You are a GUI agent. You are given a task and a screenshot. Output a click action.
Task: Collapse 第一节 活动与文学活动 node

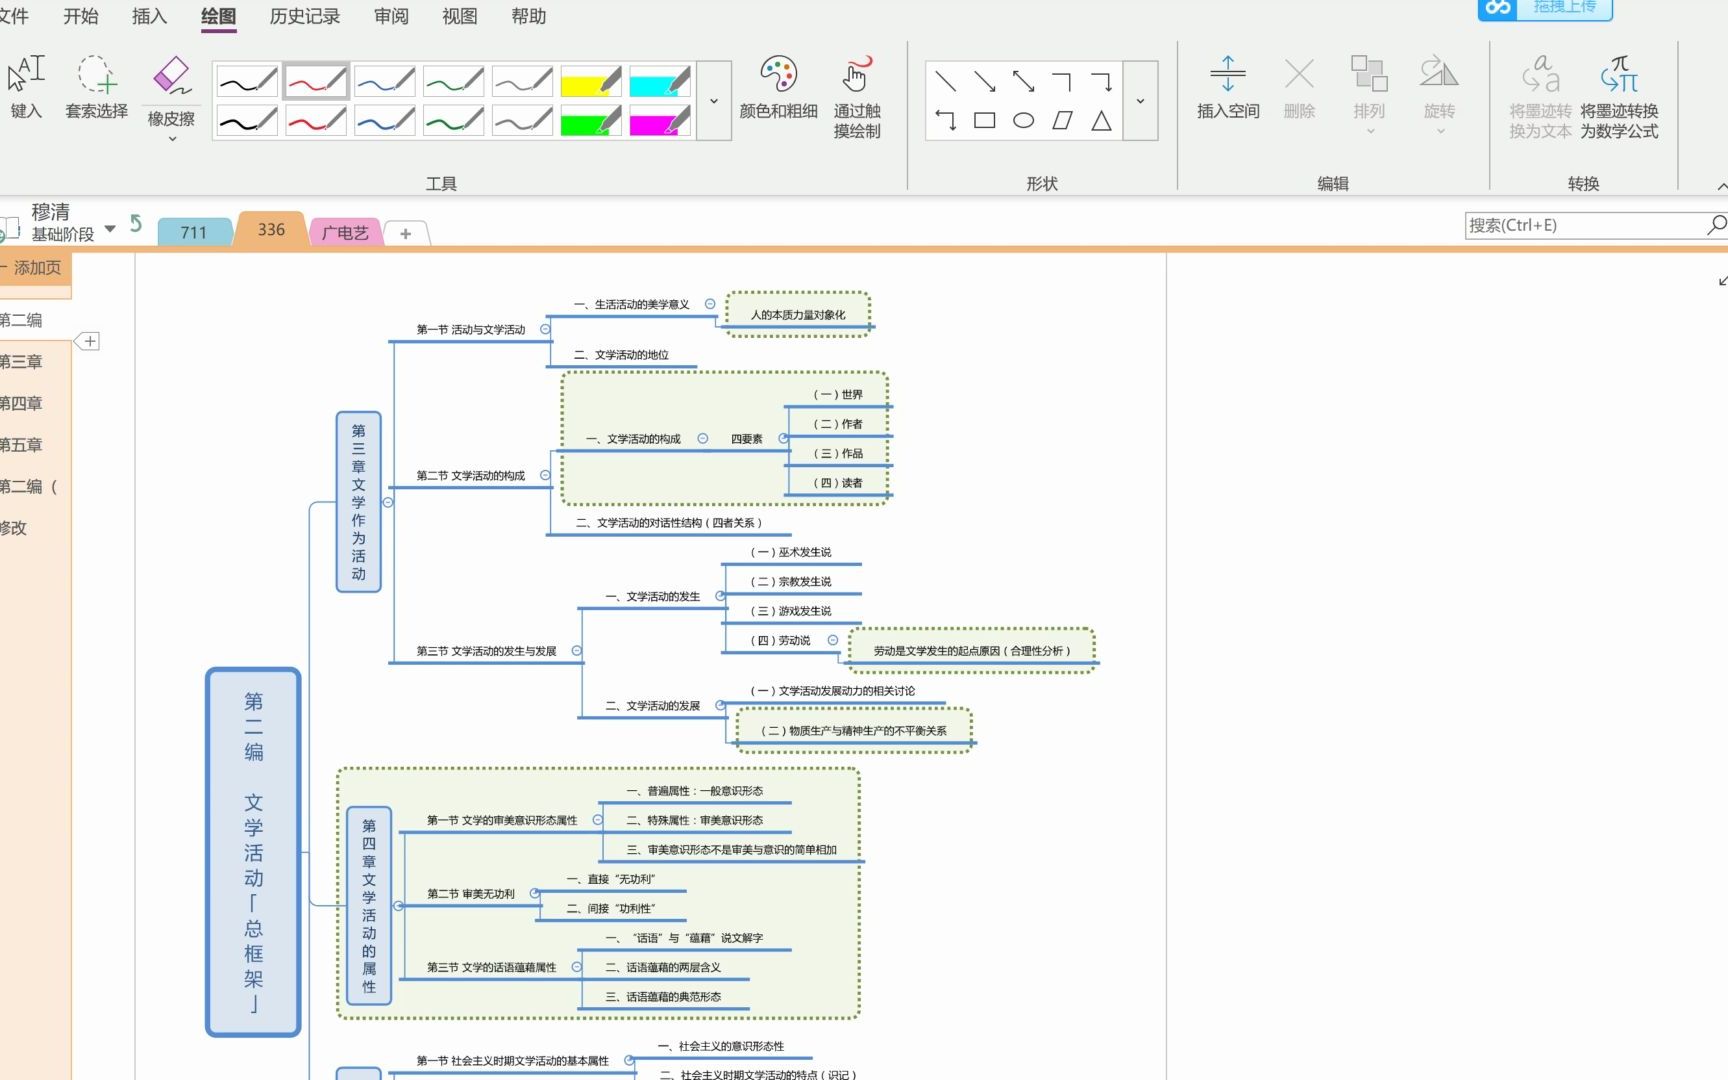(x=545, y=329)
